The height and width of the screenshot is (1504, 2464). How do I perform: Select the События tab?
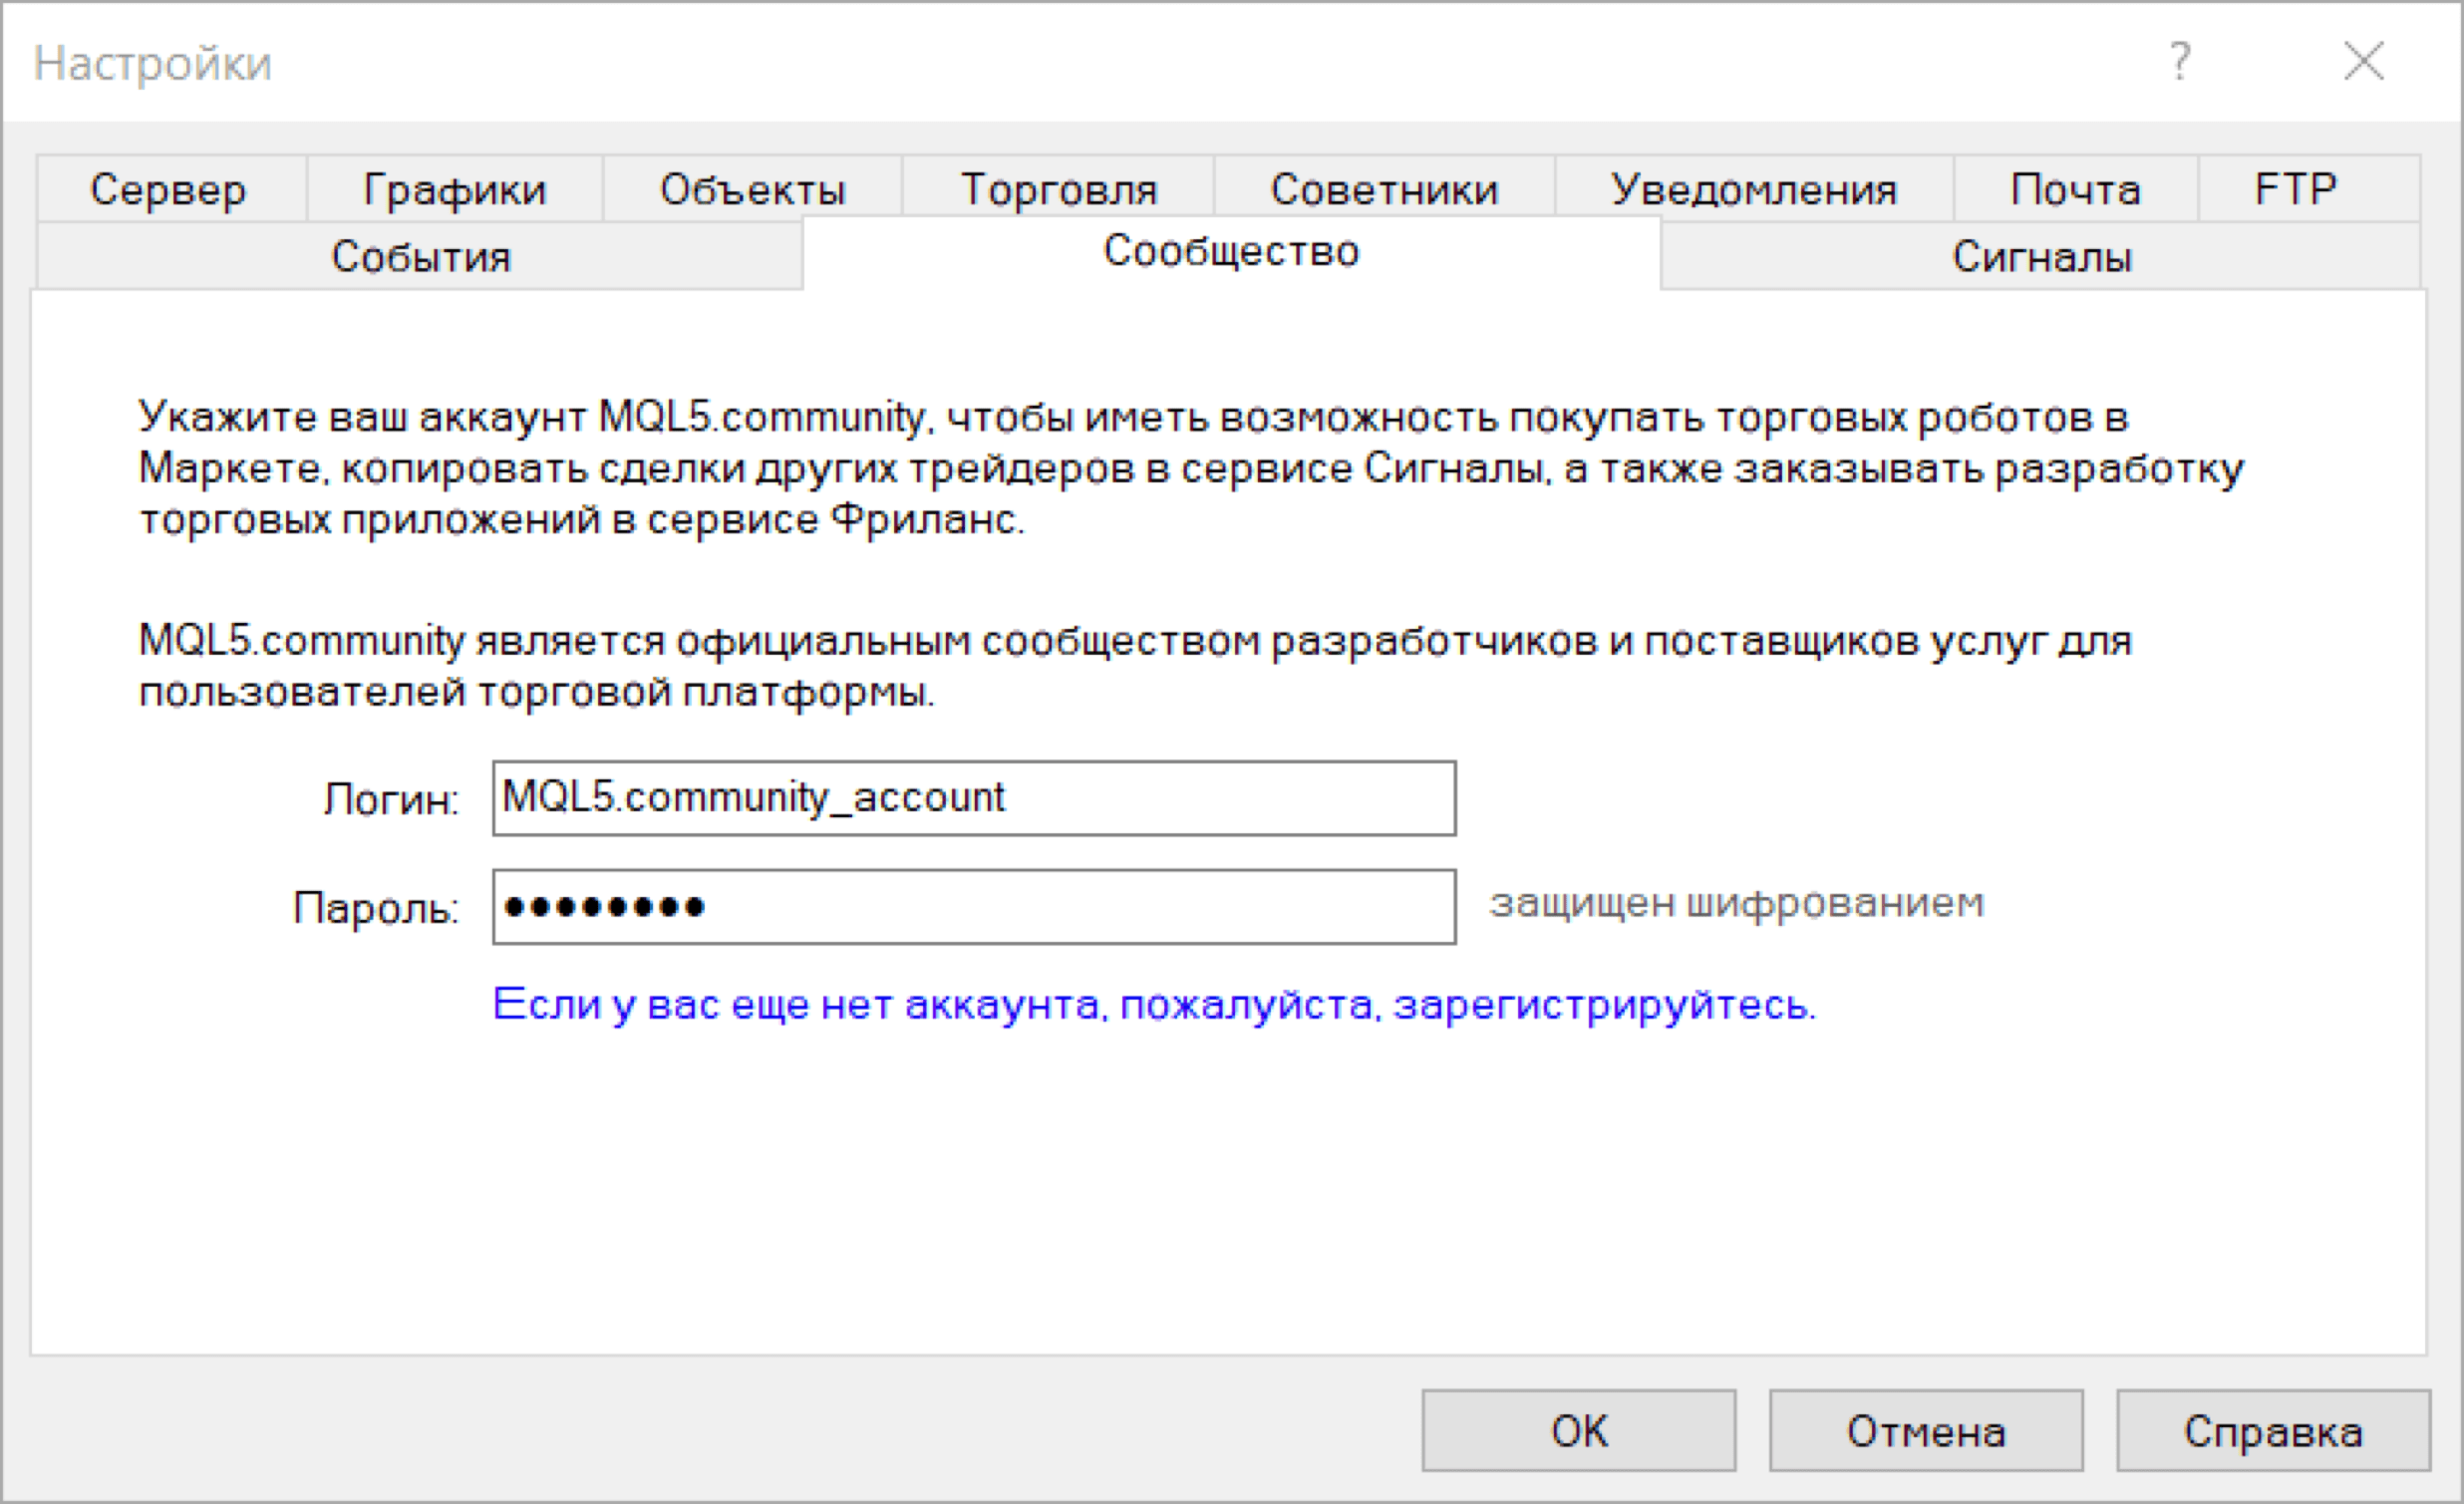(x=421, y=257)
